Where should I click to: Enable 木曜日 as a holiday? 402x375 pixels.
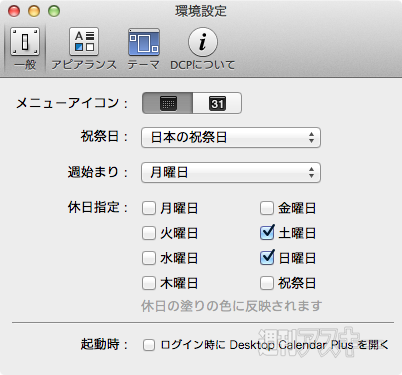coord(149,283)
